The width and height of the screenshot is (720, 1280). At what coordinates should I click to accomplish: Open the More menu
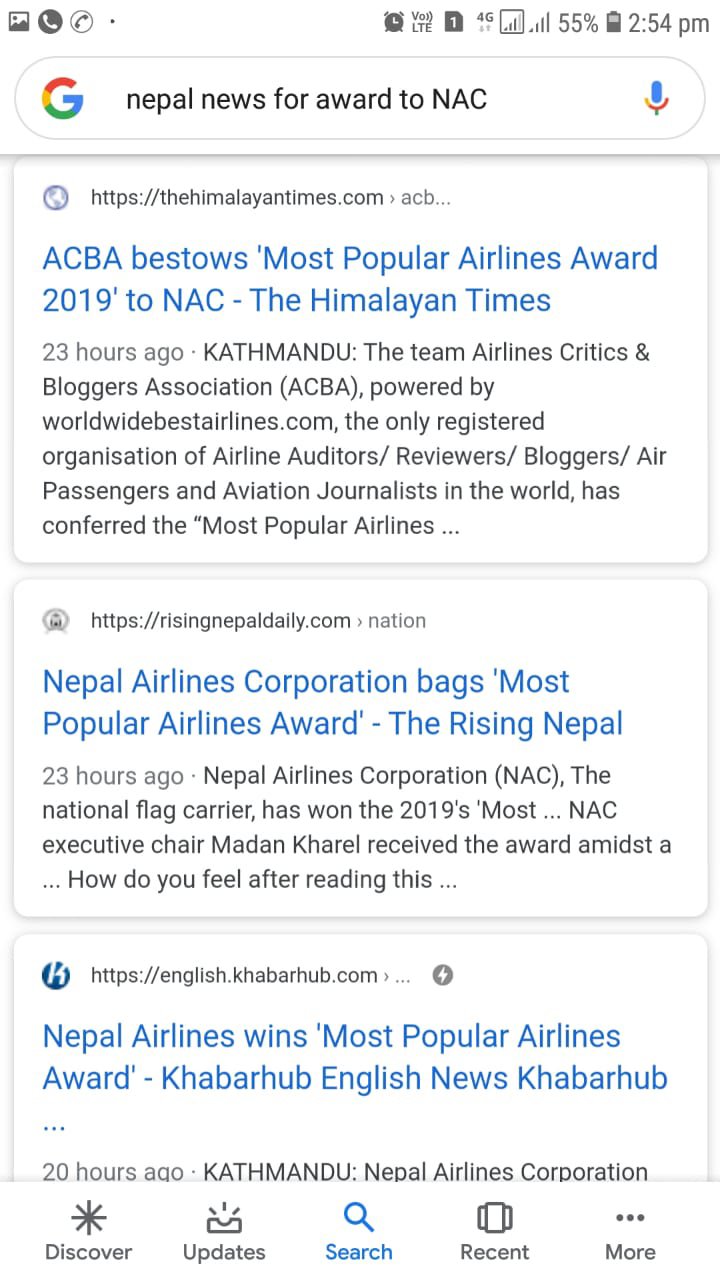pos(630,1232)
